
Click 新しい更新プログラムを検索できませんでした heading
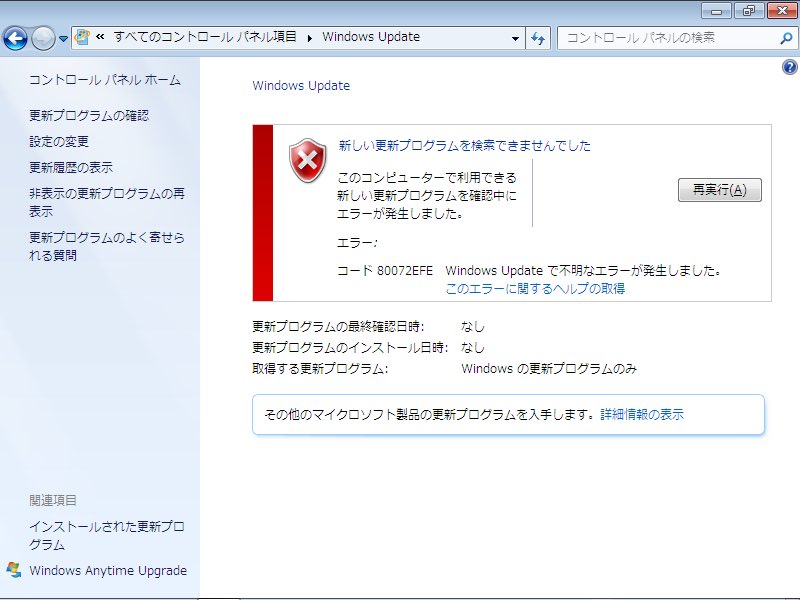pos(464,146)
